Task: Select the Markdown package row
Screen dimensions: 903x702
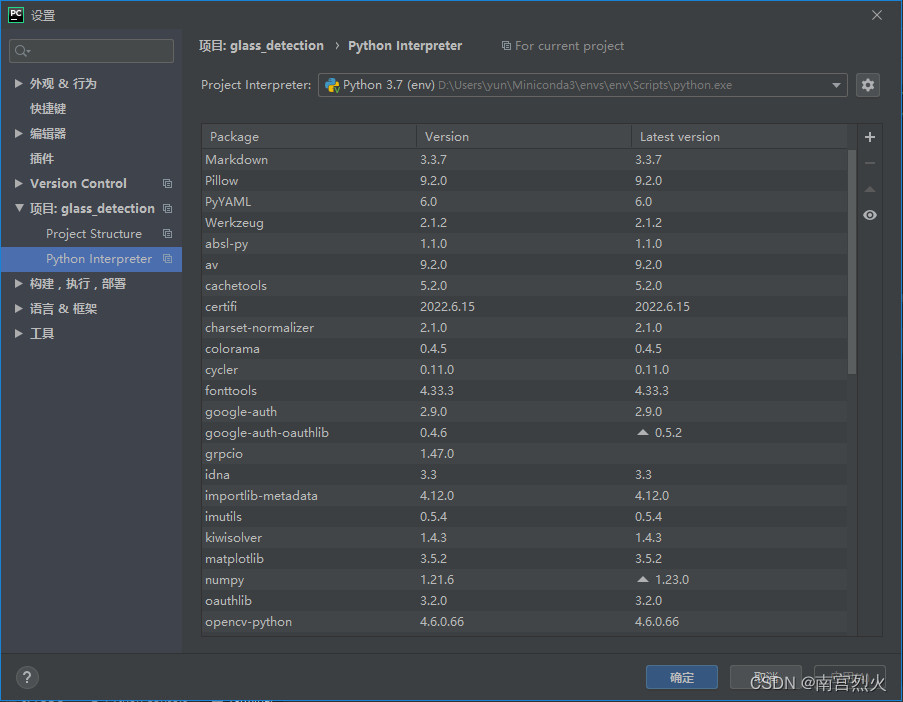Action: tap(525, 160)
